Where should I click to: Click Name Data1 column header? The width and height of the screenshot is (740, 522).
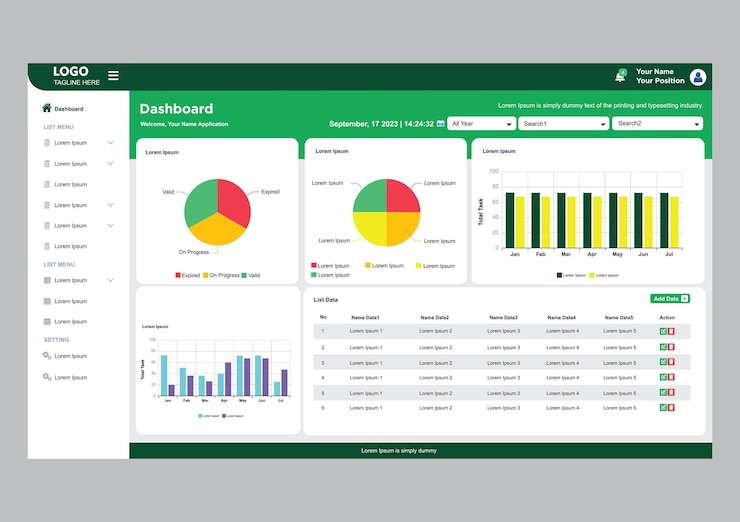click(x=365, y=318)
